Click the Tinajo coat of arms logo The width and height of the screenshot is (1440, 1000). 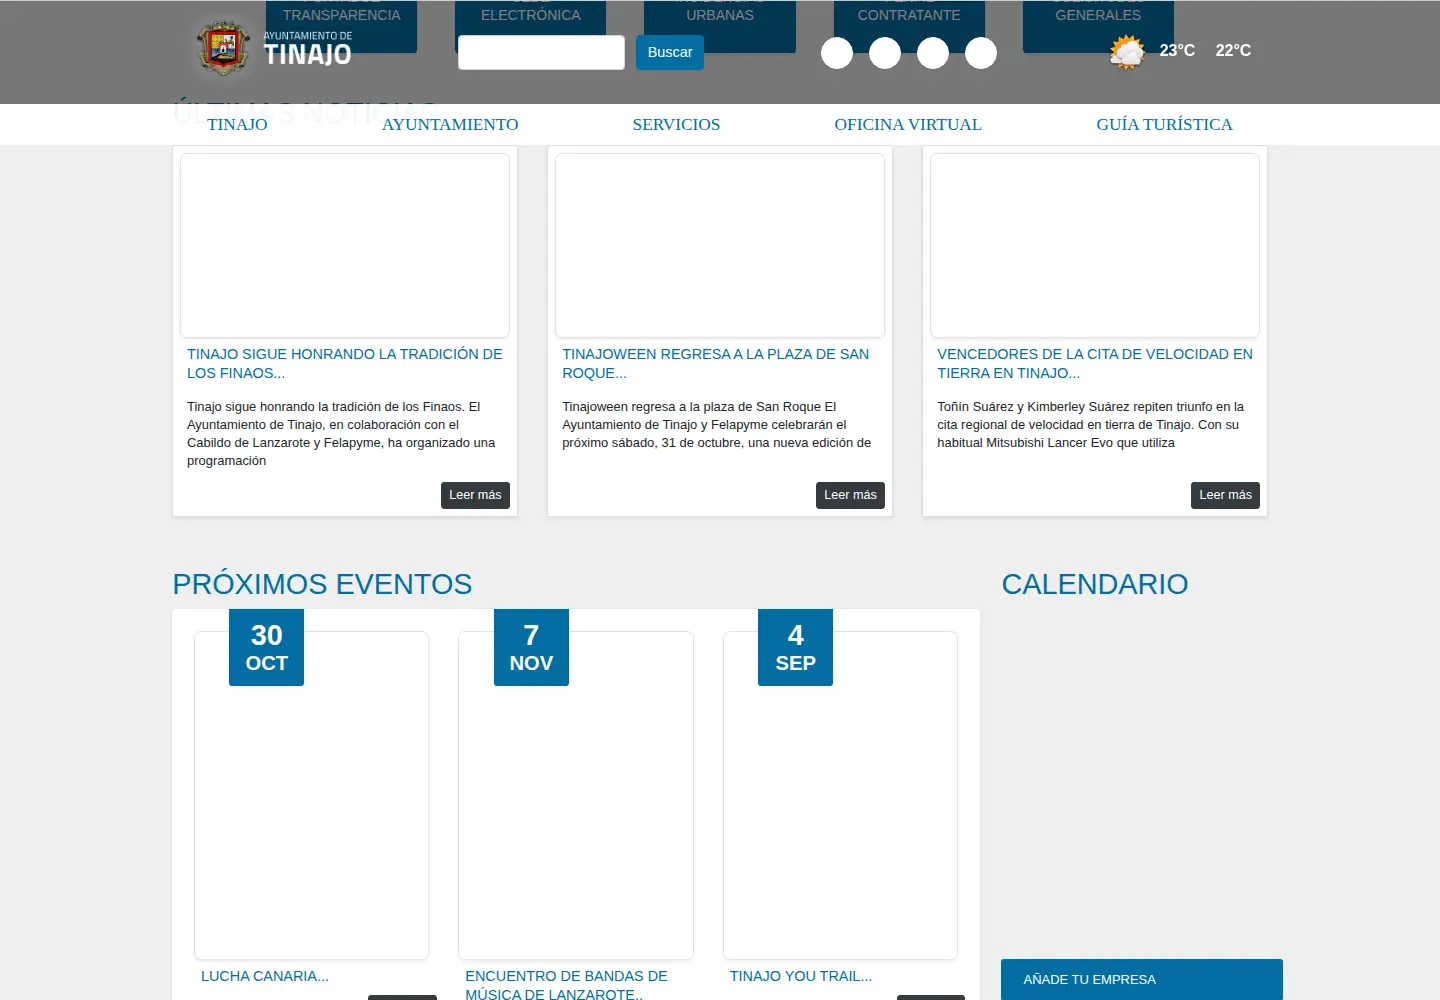(222, 48)
